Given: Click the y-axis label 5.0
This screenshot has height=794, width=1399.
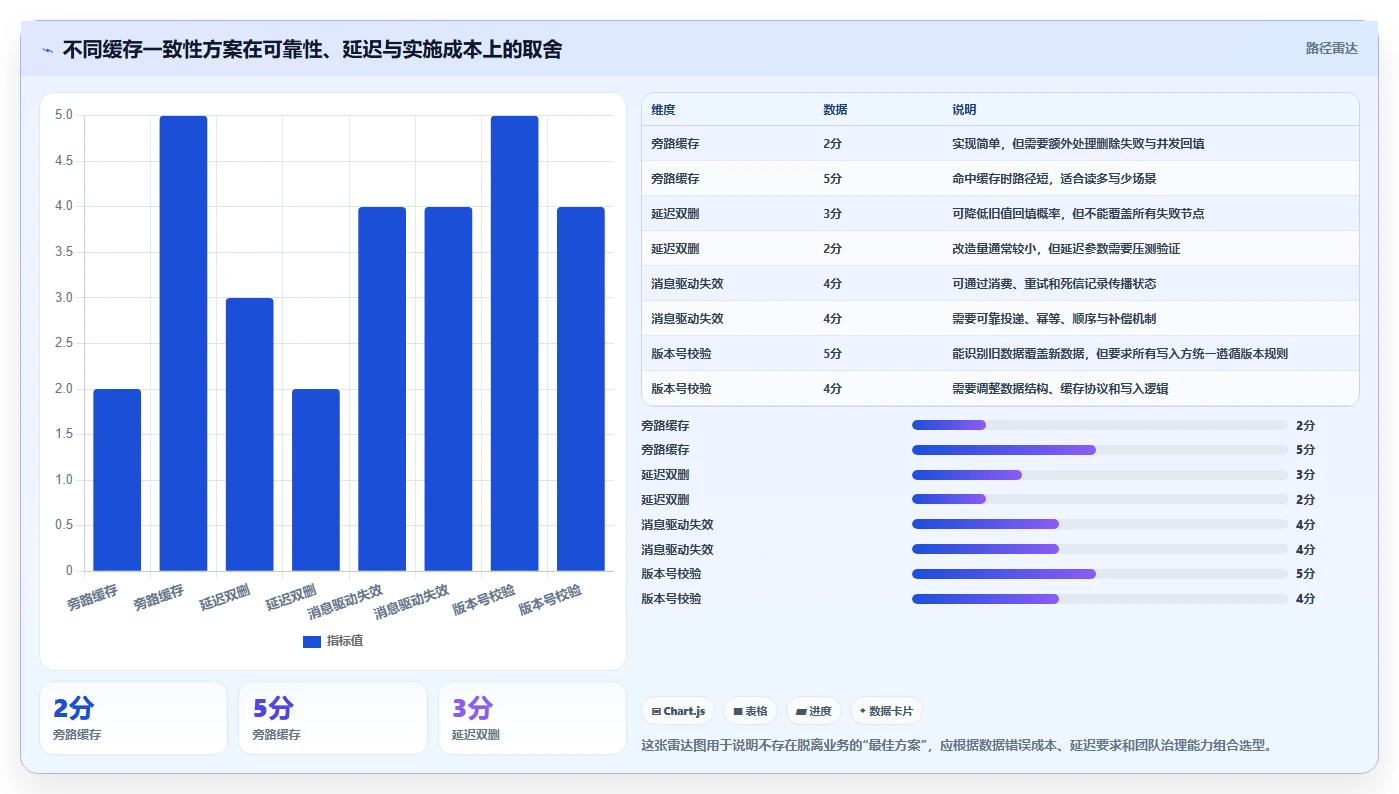Looking at the screenshot, I should [64, 115].
